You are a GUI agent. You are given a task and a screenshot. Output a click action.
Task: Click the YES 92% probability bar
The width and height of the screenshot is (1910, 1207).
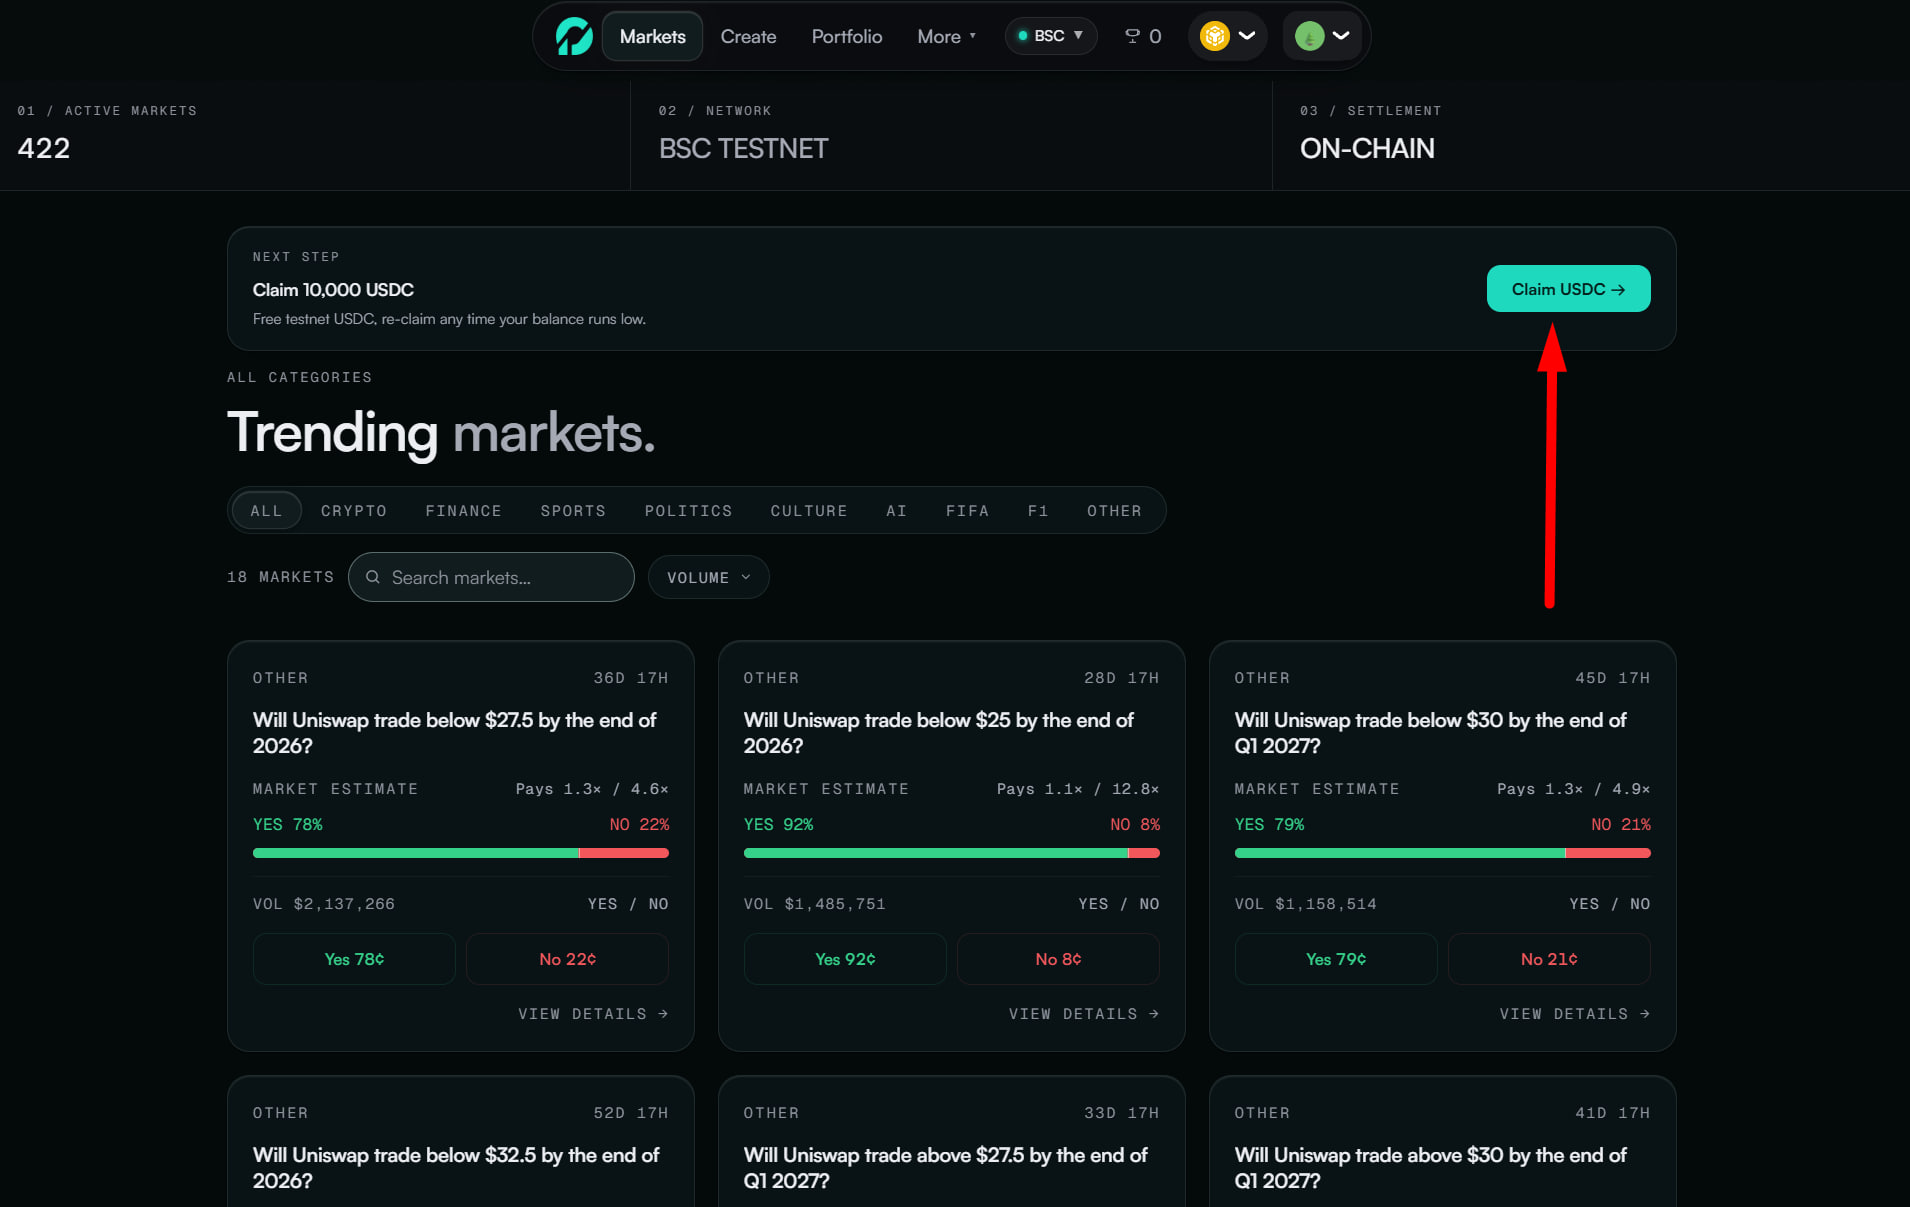[951, 853]
